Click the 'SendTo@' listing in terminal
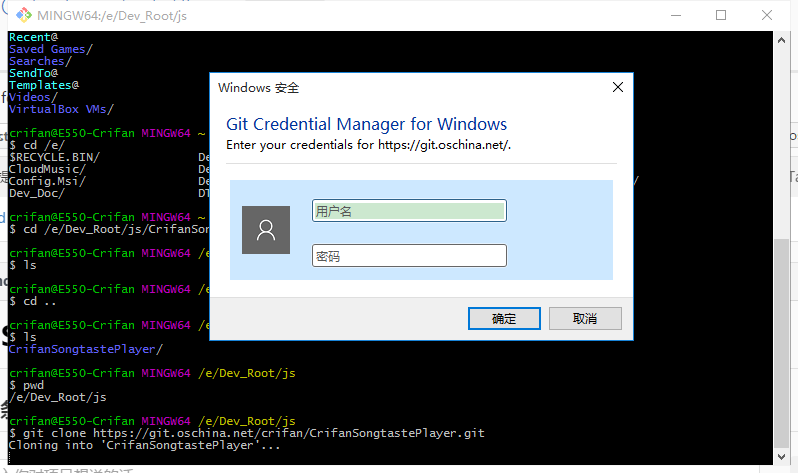The height and width of the screenshot is (473, 798). [x=34, y=73]
